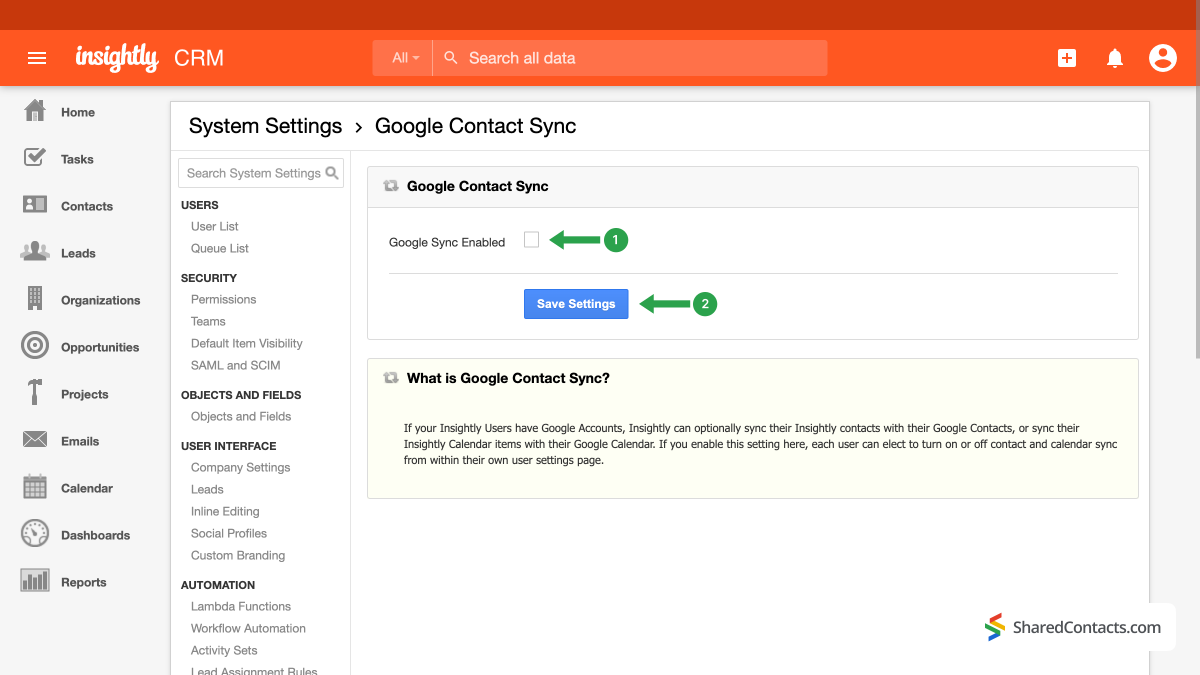Click the Home house icon
This screenshot has height=675, width=1200.
pyautogui.click(x=35, y=111)
